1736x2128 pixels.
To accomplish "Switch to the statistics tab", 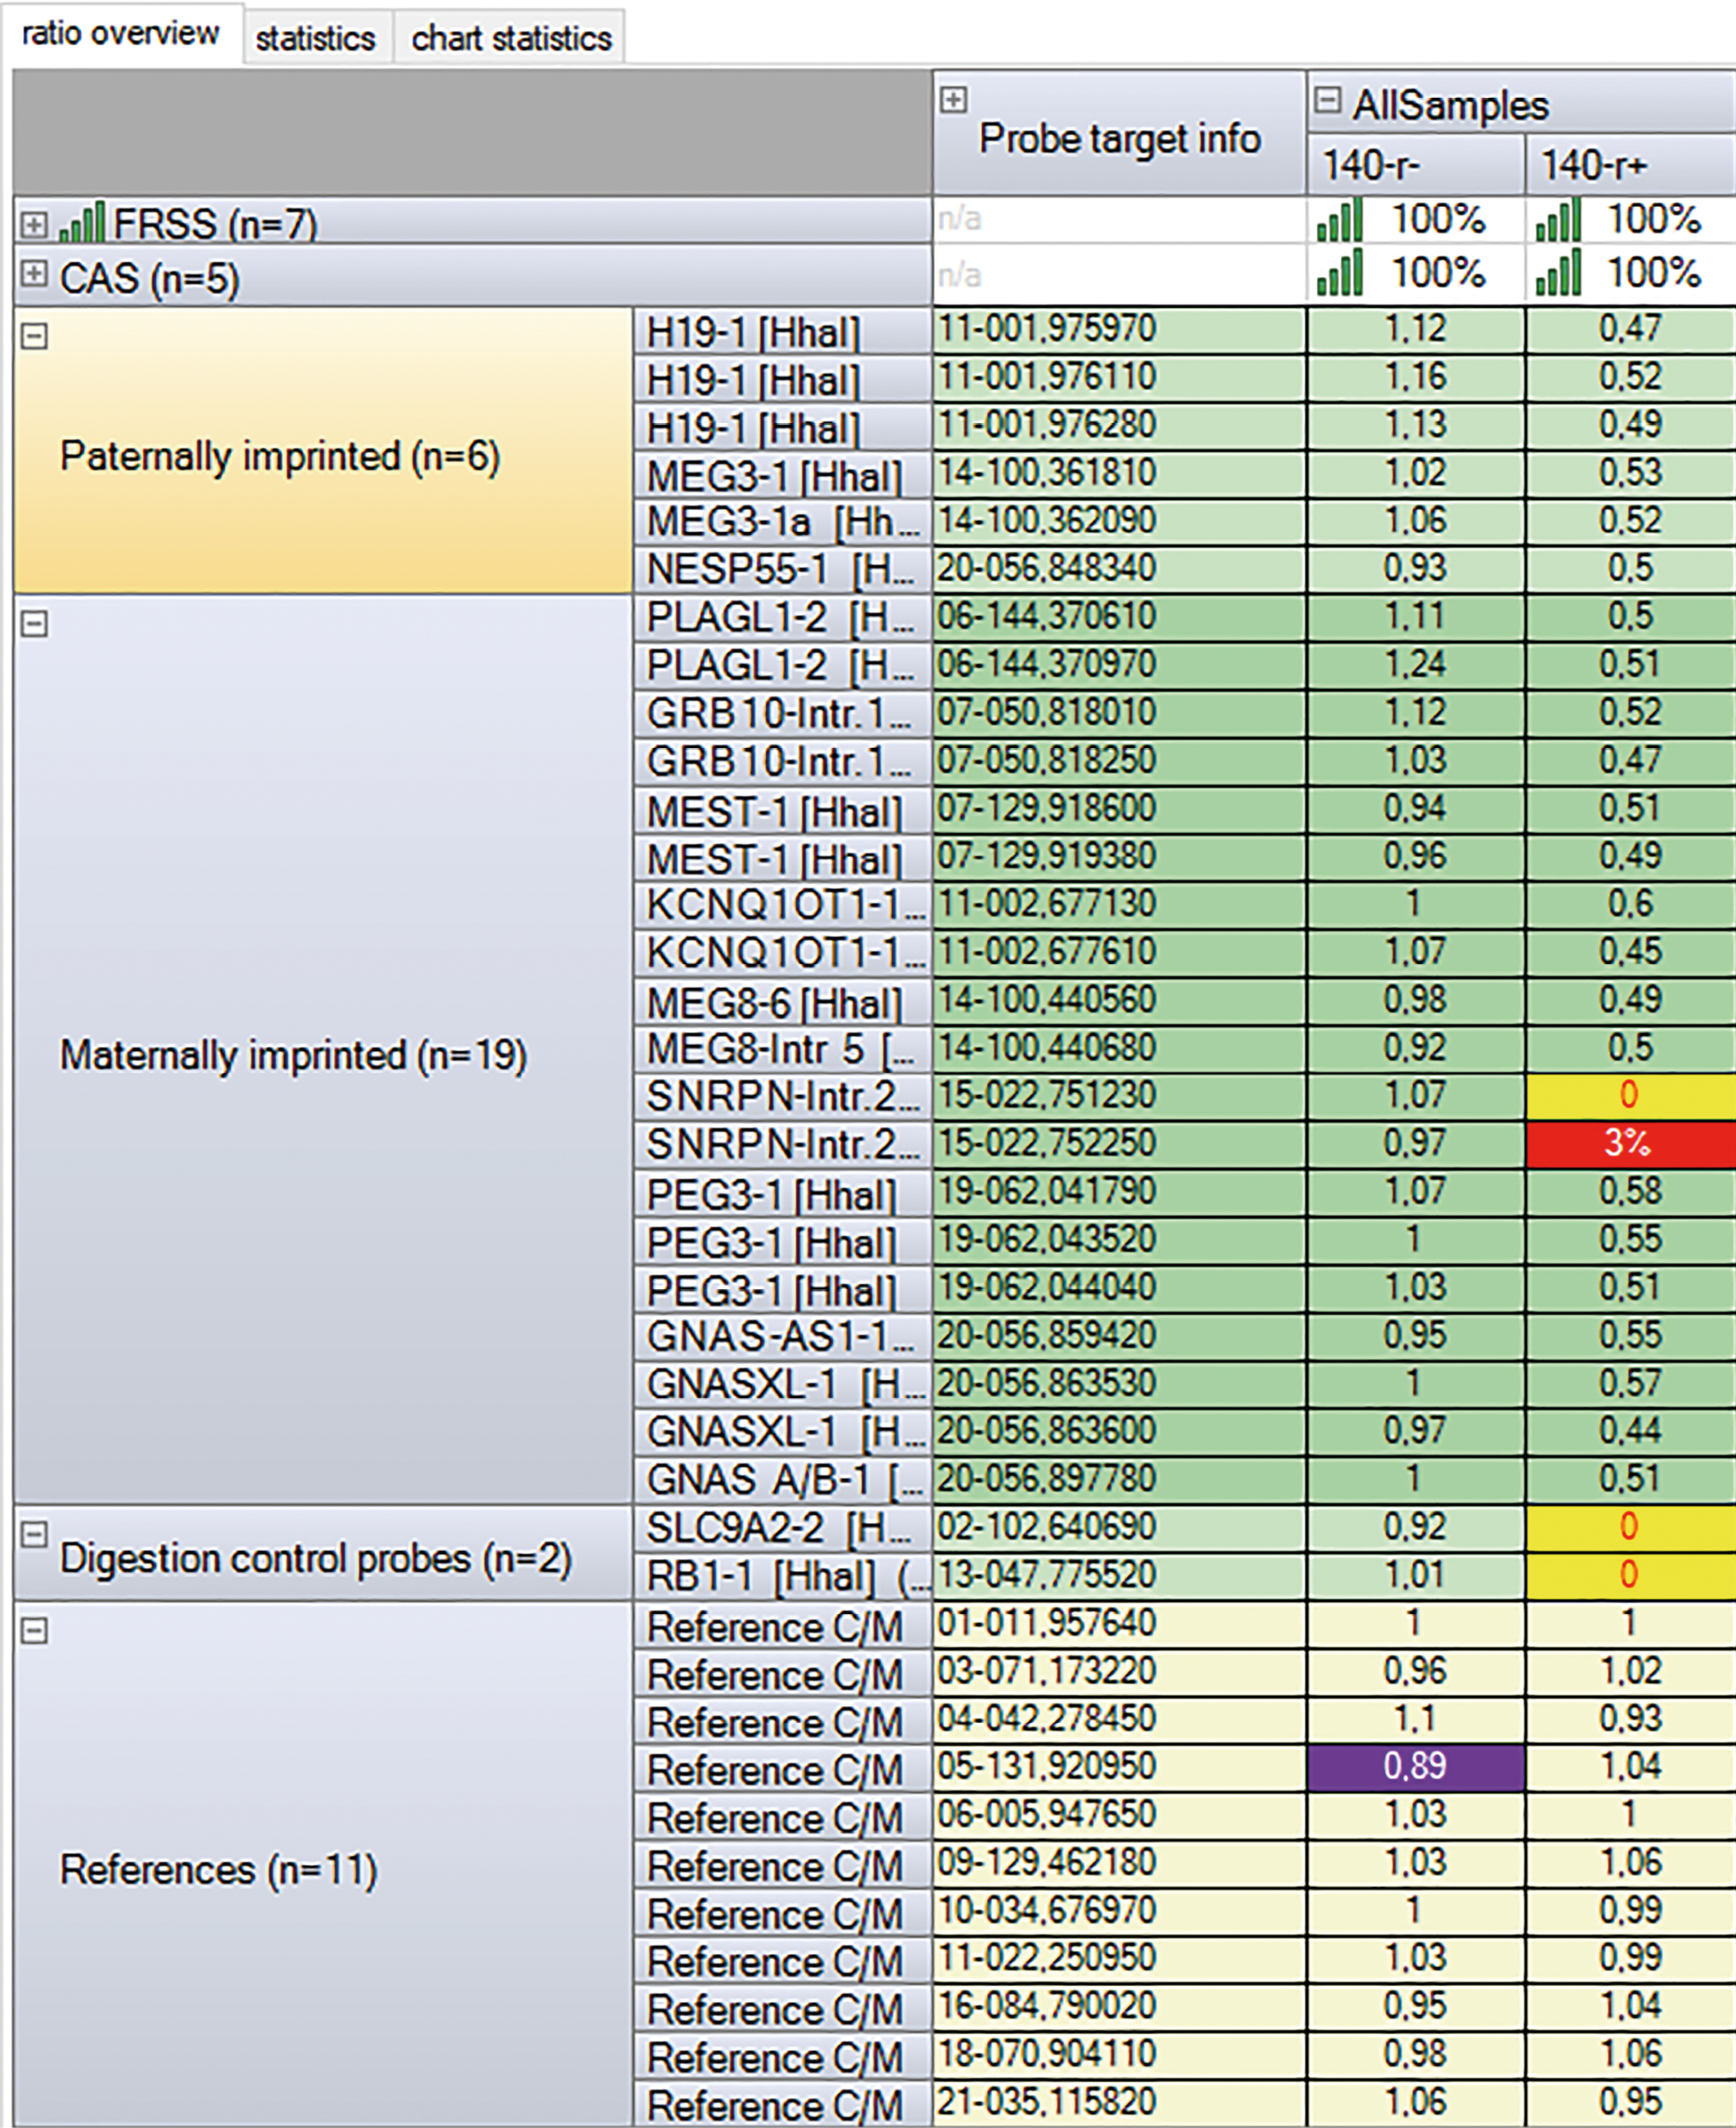I will pyautogui.click(x=315, y=38).
